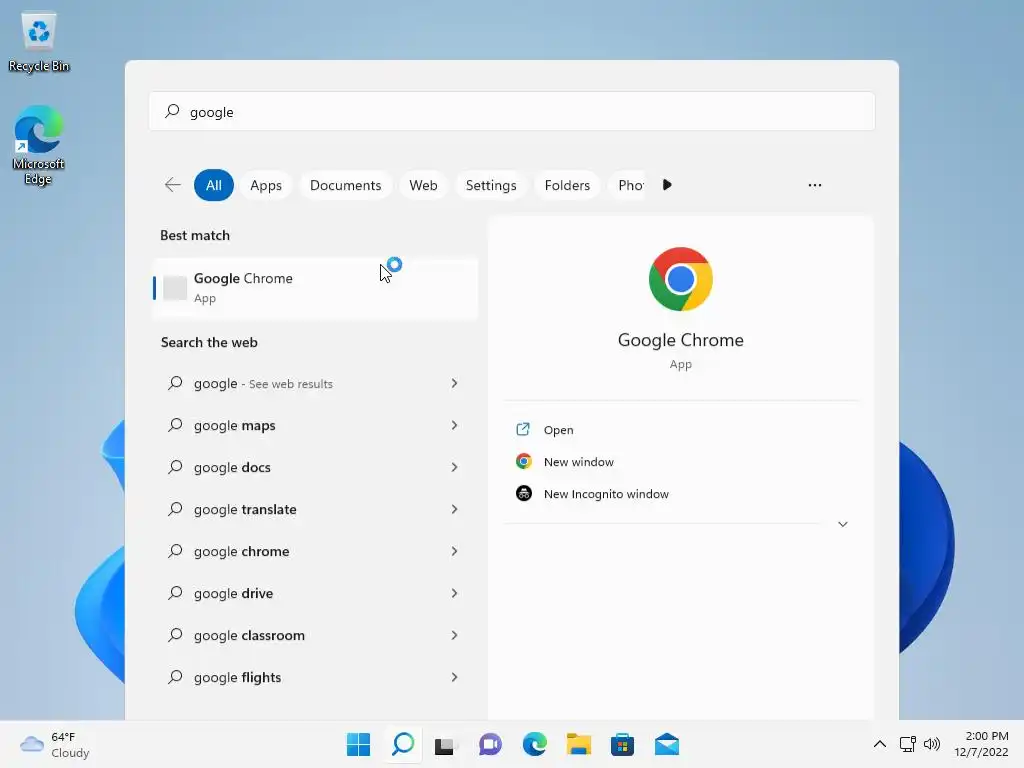Click Open in the Chrome preview pane
The image size is (1024, 768).
point(558,430)
